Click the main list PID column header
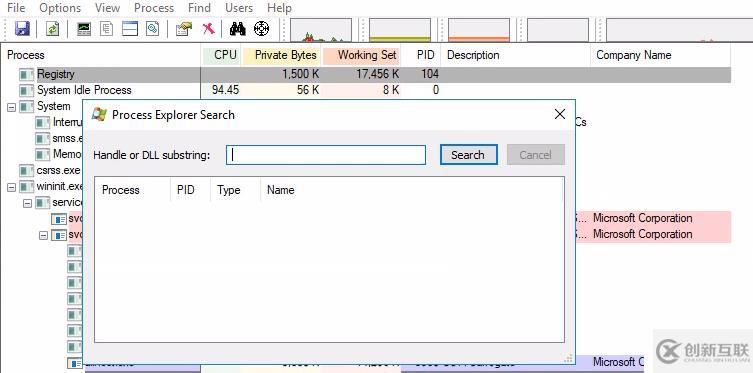The width and height of the screenshot is (753, 373). (x=421, y=55)
